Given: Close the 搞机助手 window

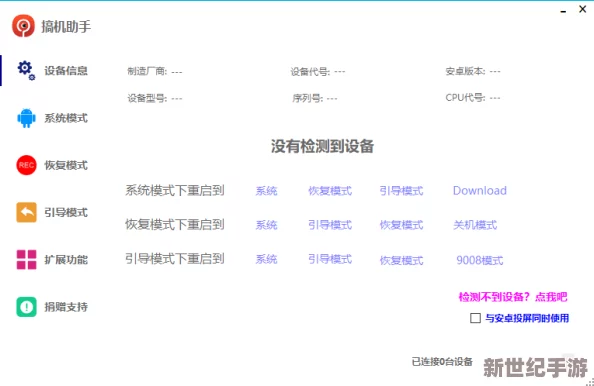Looking at the screenshot, I should coord(583,9).
